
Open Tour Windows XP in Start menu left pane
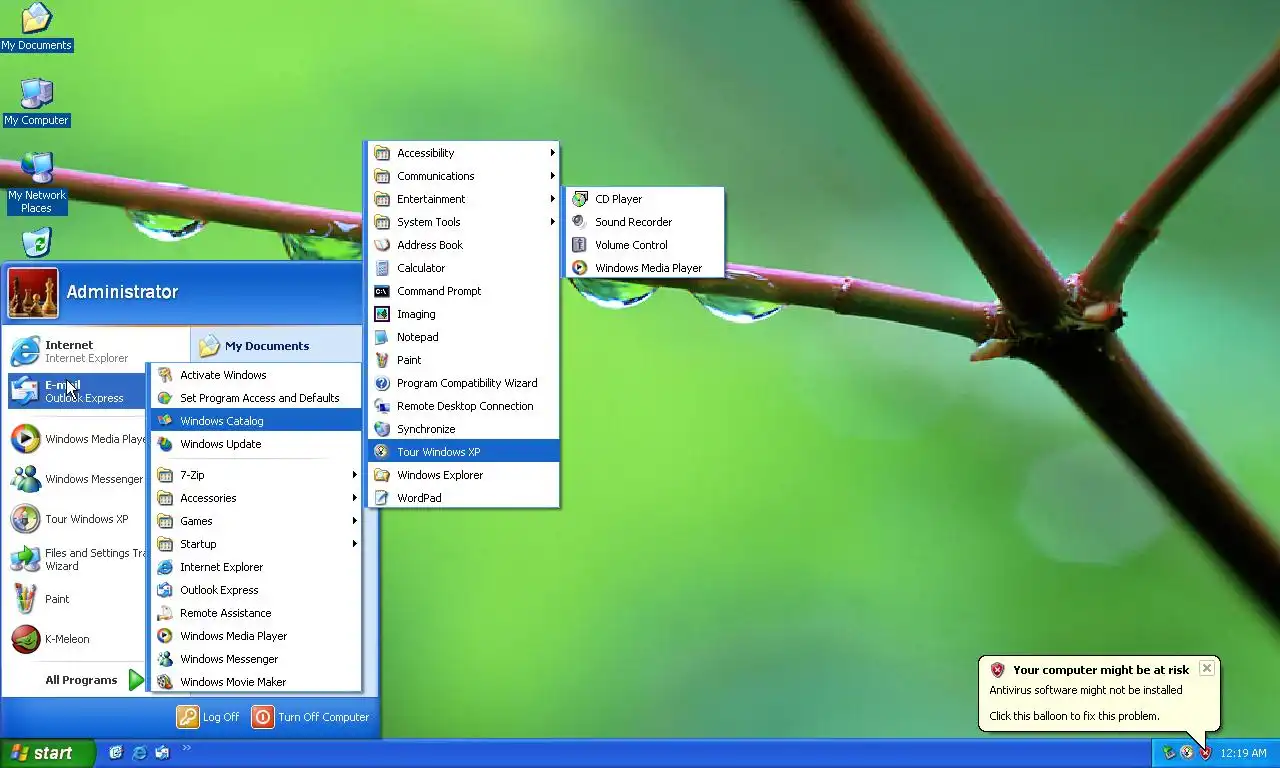[78, 519]
